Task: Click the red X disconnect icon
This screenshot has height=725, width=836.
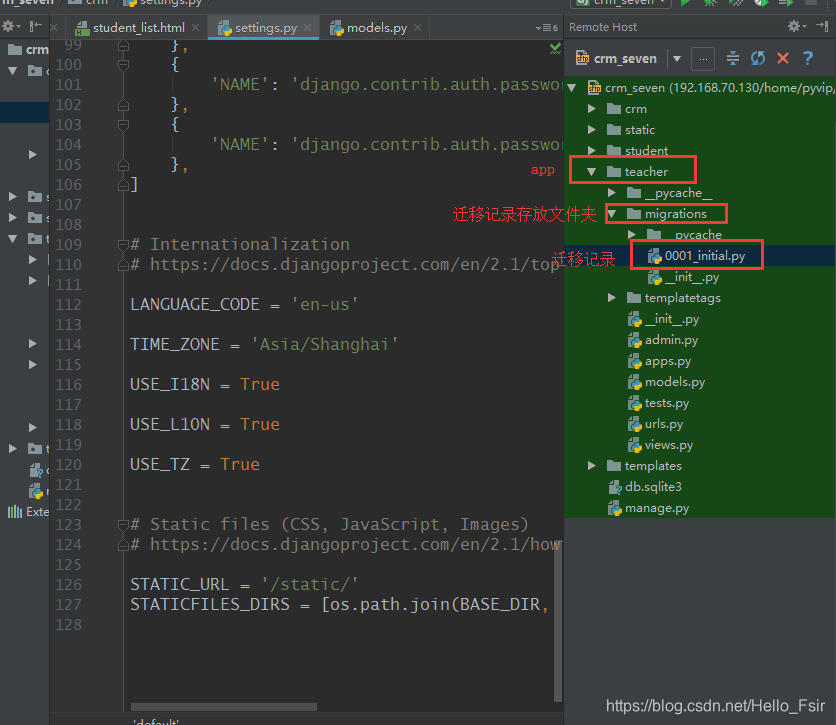Action: point(783,58)
